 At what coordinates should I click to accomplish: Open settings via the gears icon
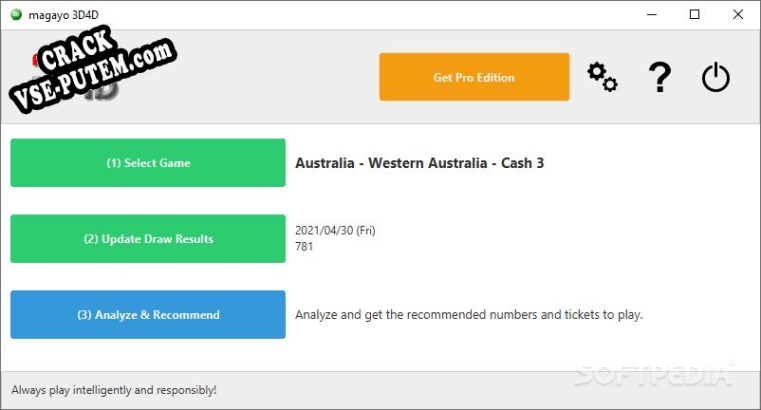(602, 77)
